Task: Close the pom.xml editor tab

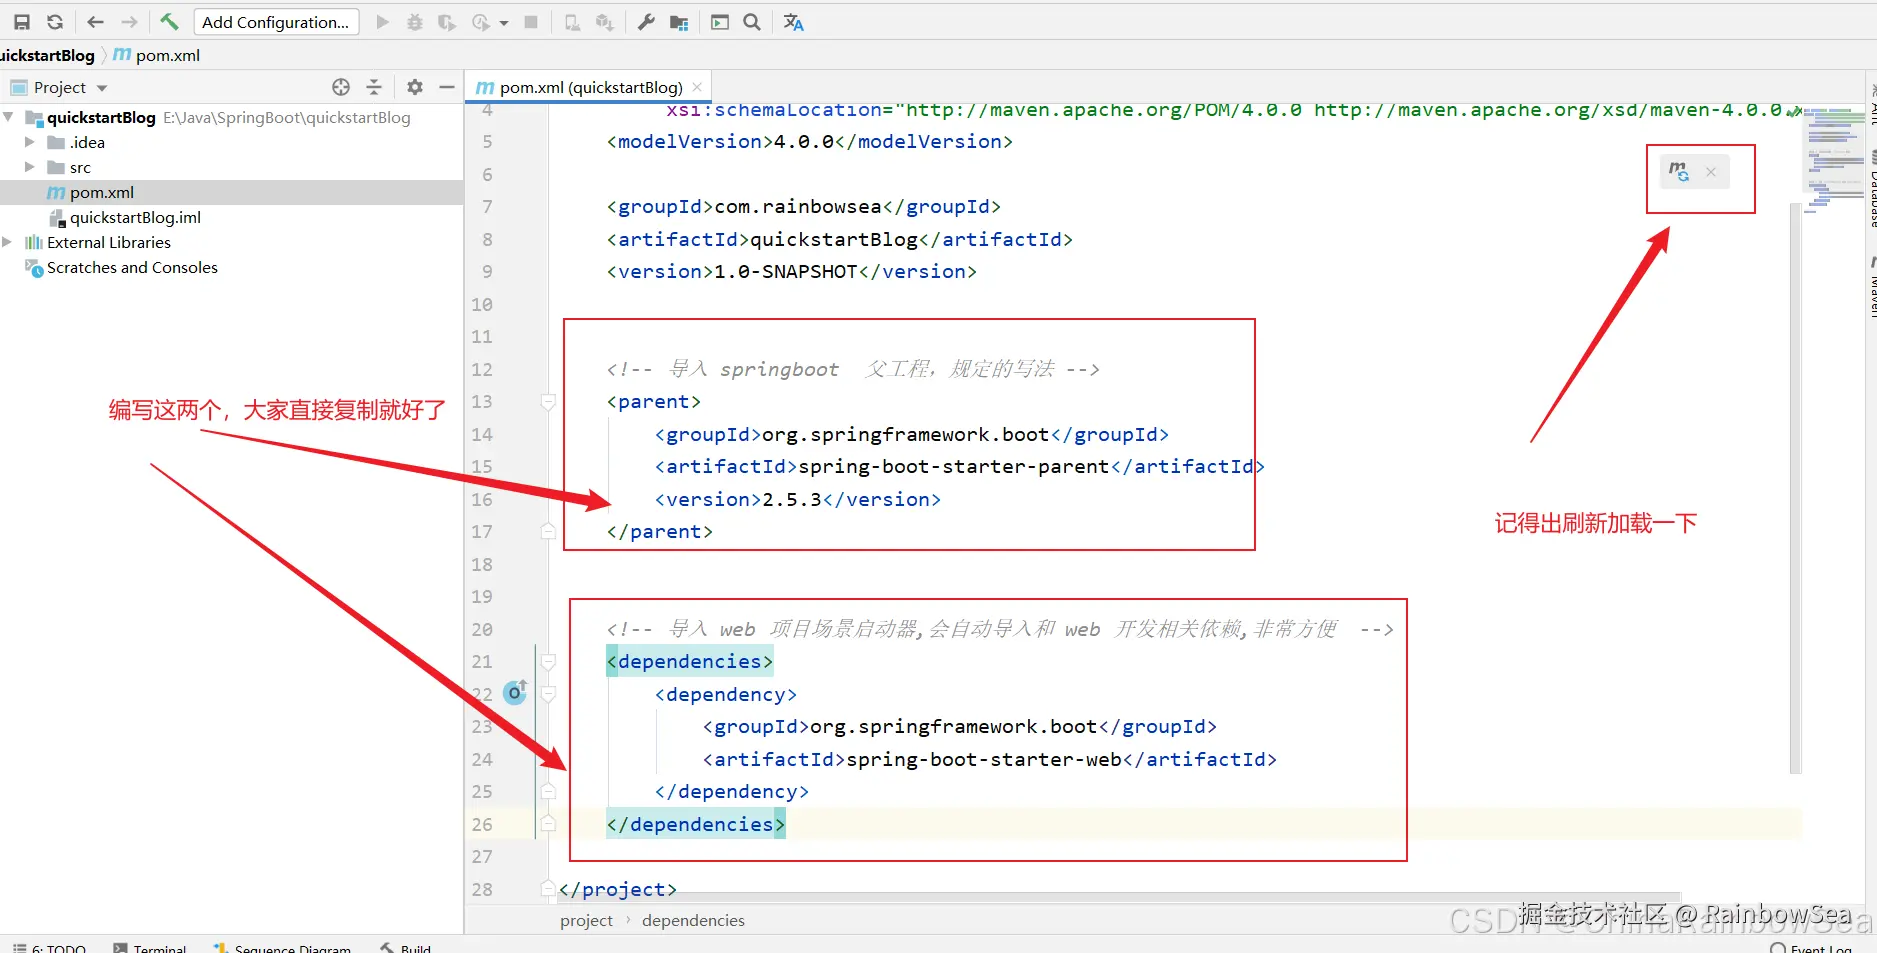Action: click(697, 87)
